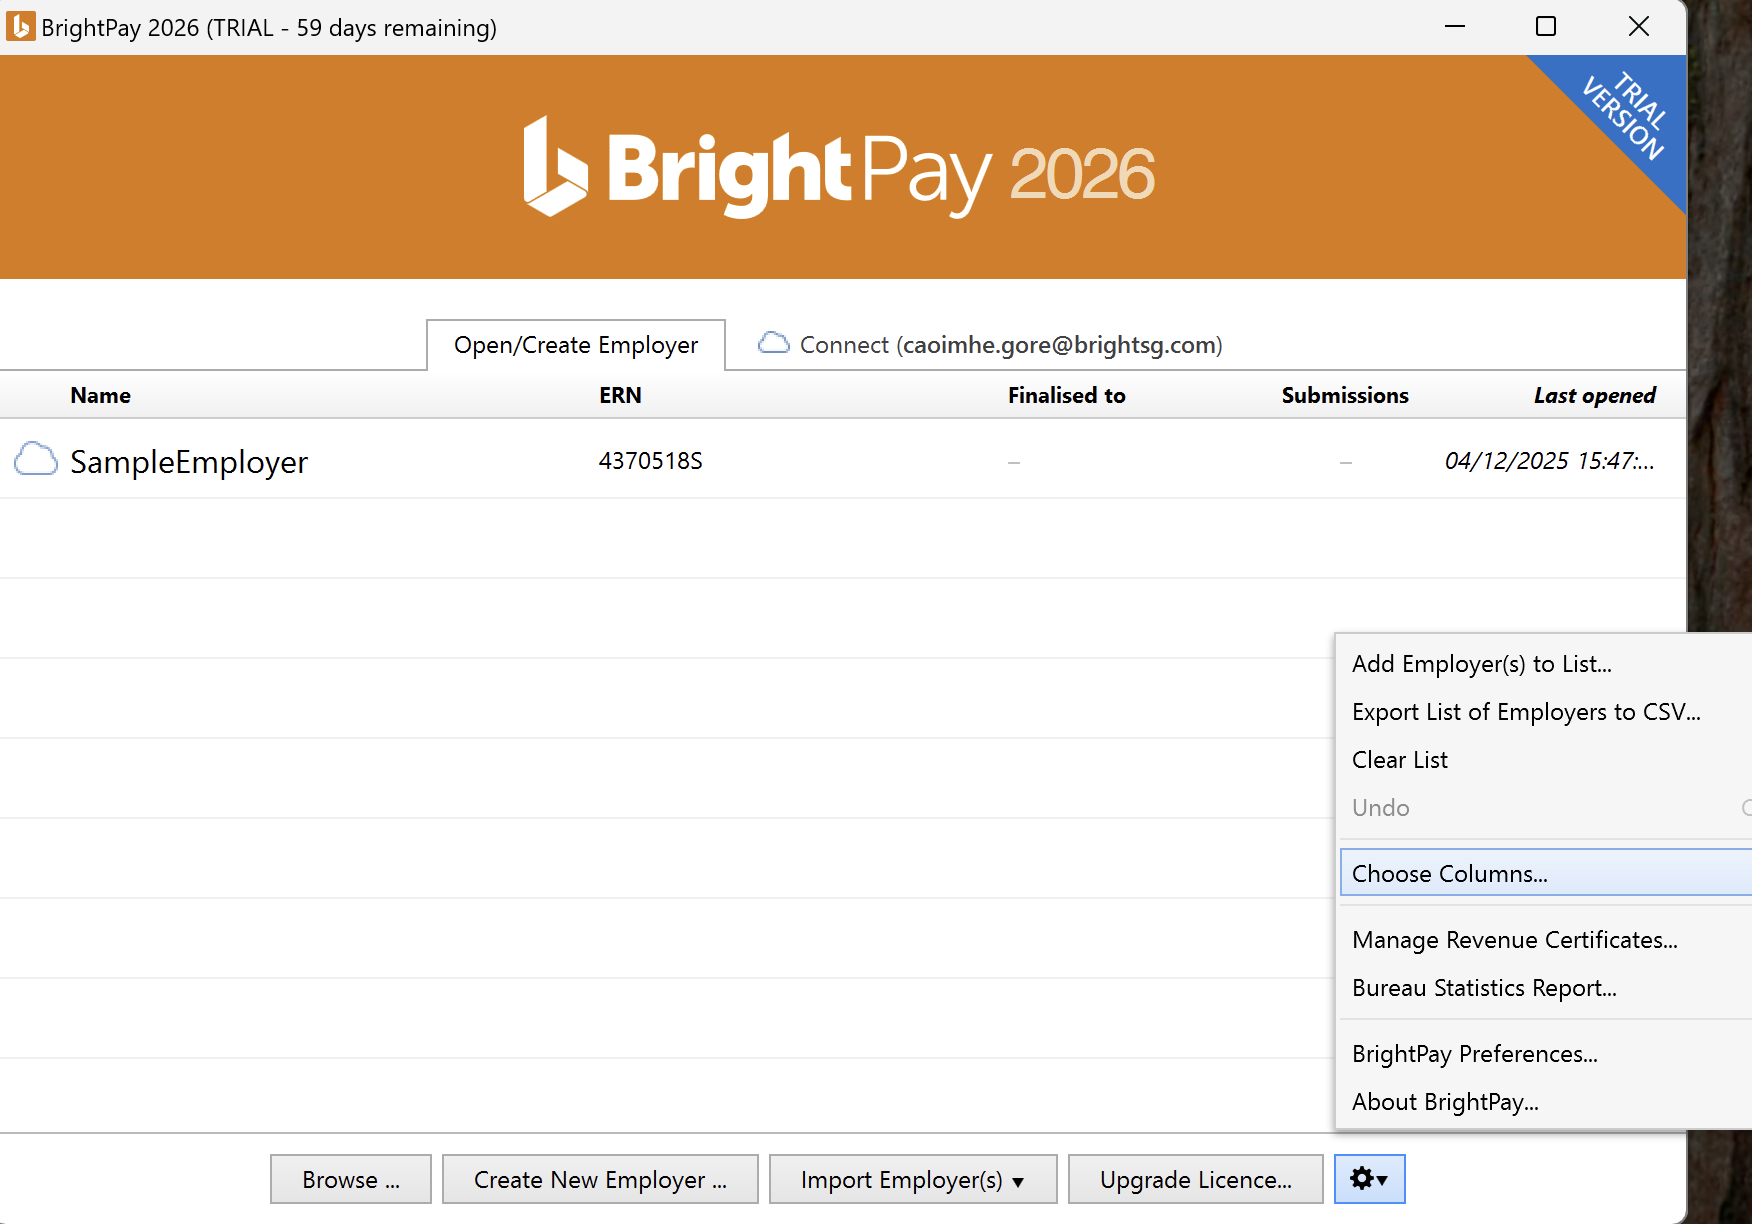This screenshot has width=1752, height=1224.
Task: Open BrightPay Preferences... from menu
Action: point(1474,1054)
